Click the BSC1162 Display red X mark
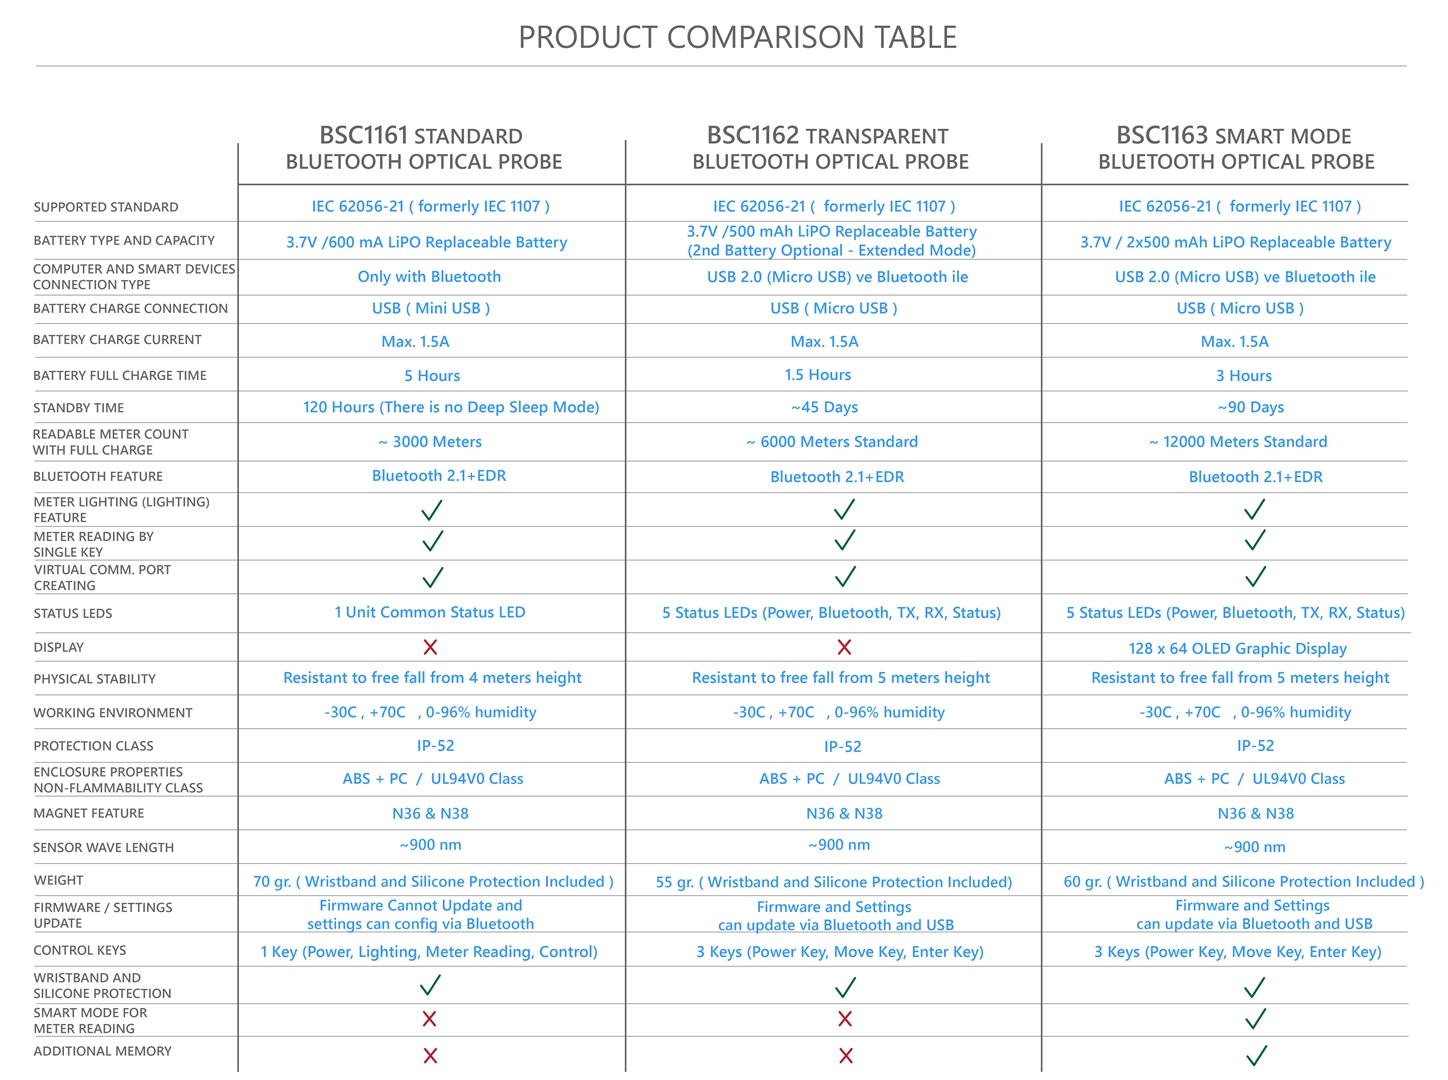 pos(844,647)
